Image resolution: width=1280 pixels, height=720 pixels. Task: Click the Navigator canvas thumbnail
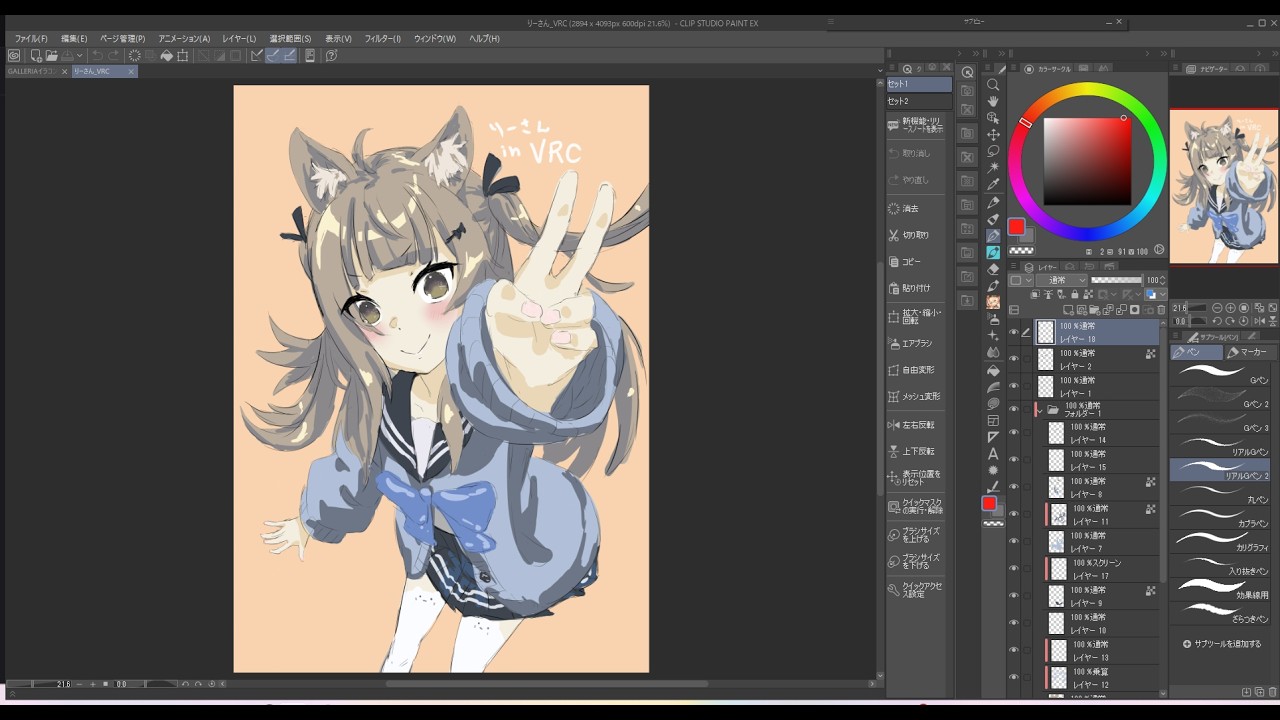click(x=1223, y=187)
